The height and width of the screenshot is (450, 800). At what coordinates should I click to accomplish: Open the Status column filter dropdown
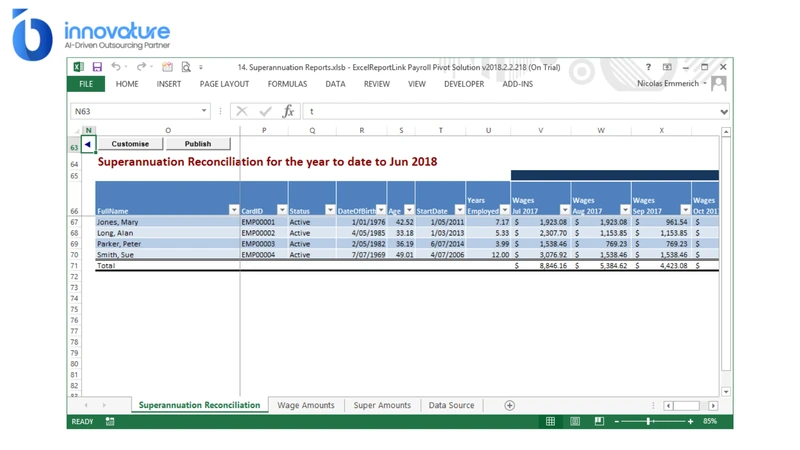click(330, 210)
